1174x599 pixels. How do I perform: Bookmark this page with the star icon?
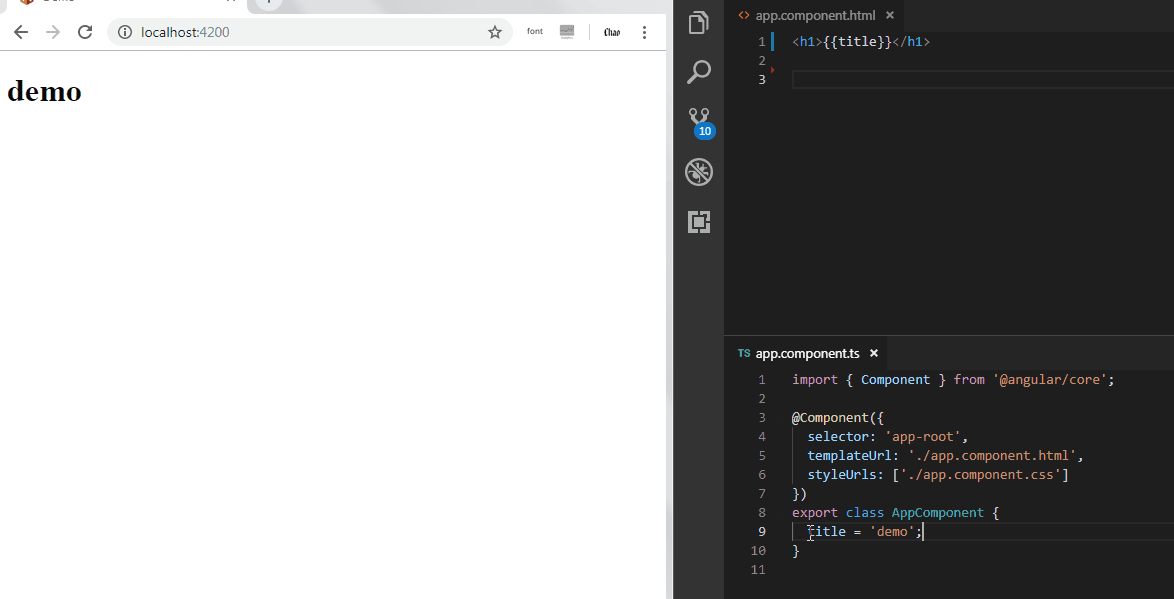(494, 32)
